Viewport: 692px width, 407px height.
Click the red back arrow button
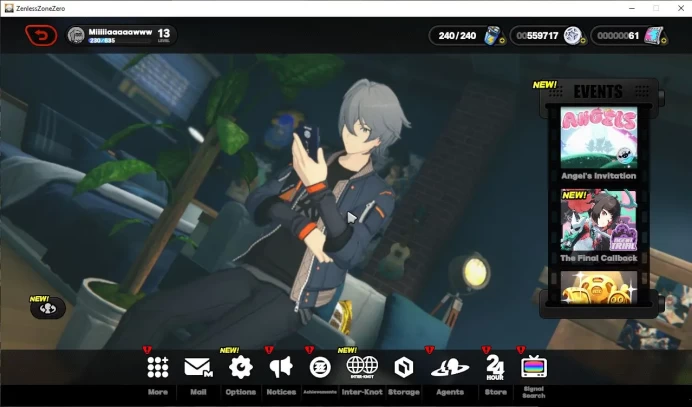(41, 35)
